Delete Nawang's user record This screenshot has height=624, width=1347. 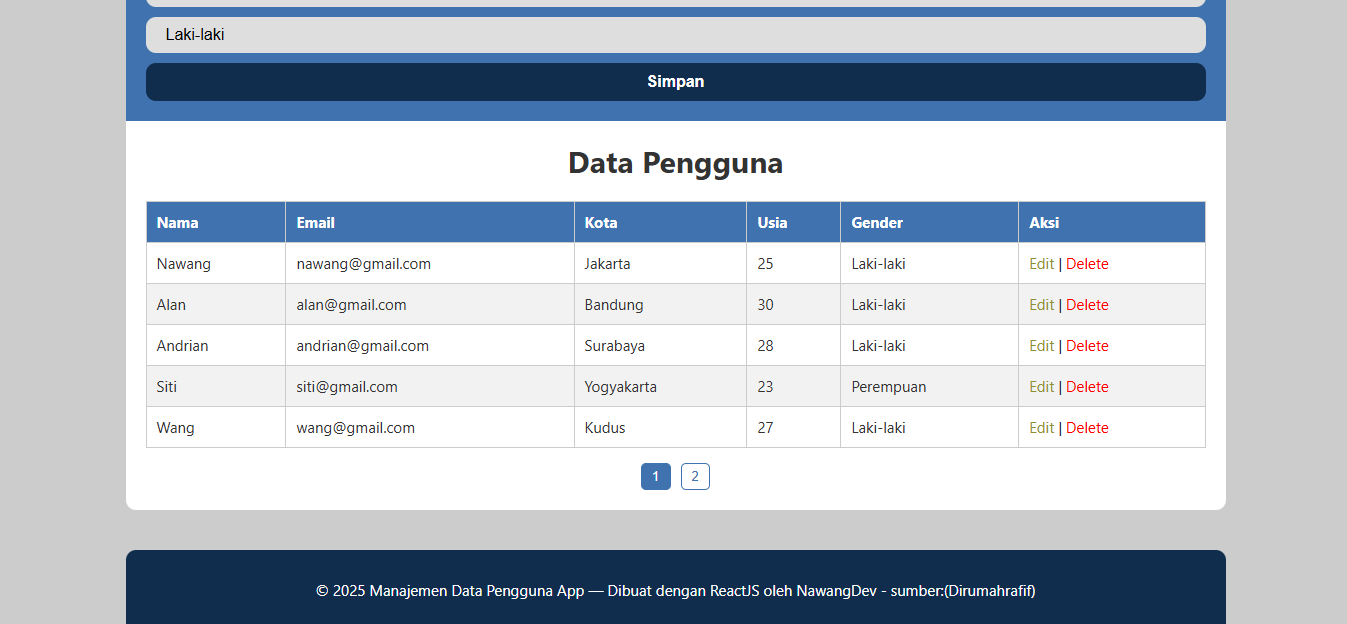point(1087,264)
